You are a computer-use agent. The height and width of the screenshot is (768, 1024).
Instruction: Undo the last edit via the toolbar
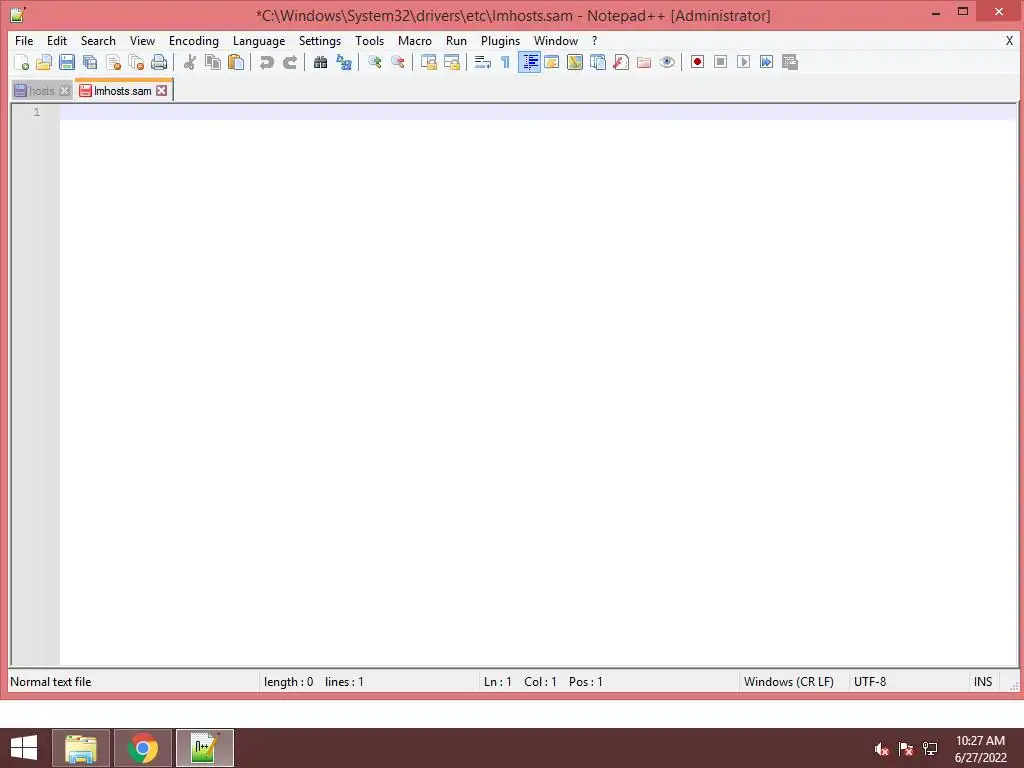click(x=266, y=62)
